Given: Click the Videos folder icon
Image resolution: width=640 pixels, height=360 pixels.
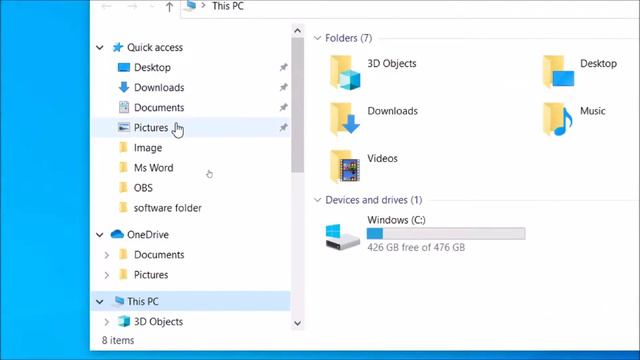Looking at the screenshot, I should (x=345, y=167).
